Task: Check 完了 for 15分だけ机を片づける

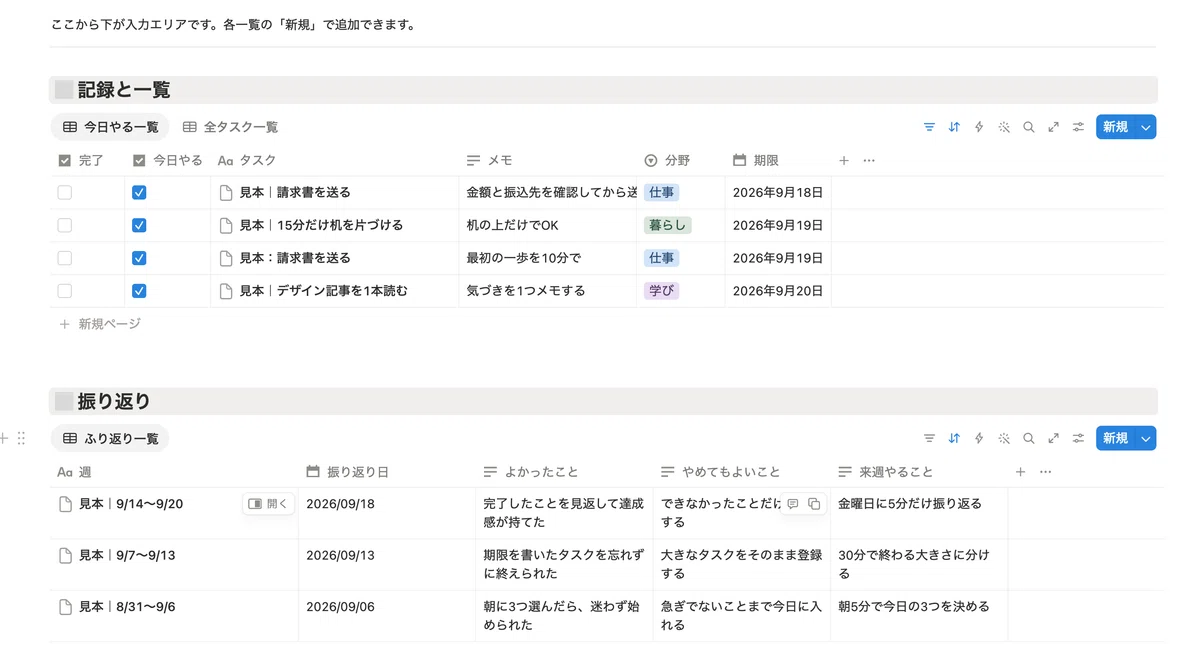Action: [x=65, y=226]
